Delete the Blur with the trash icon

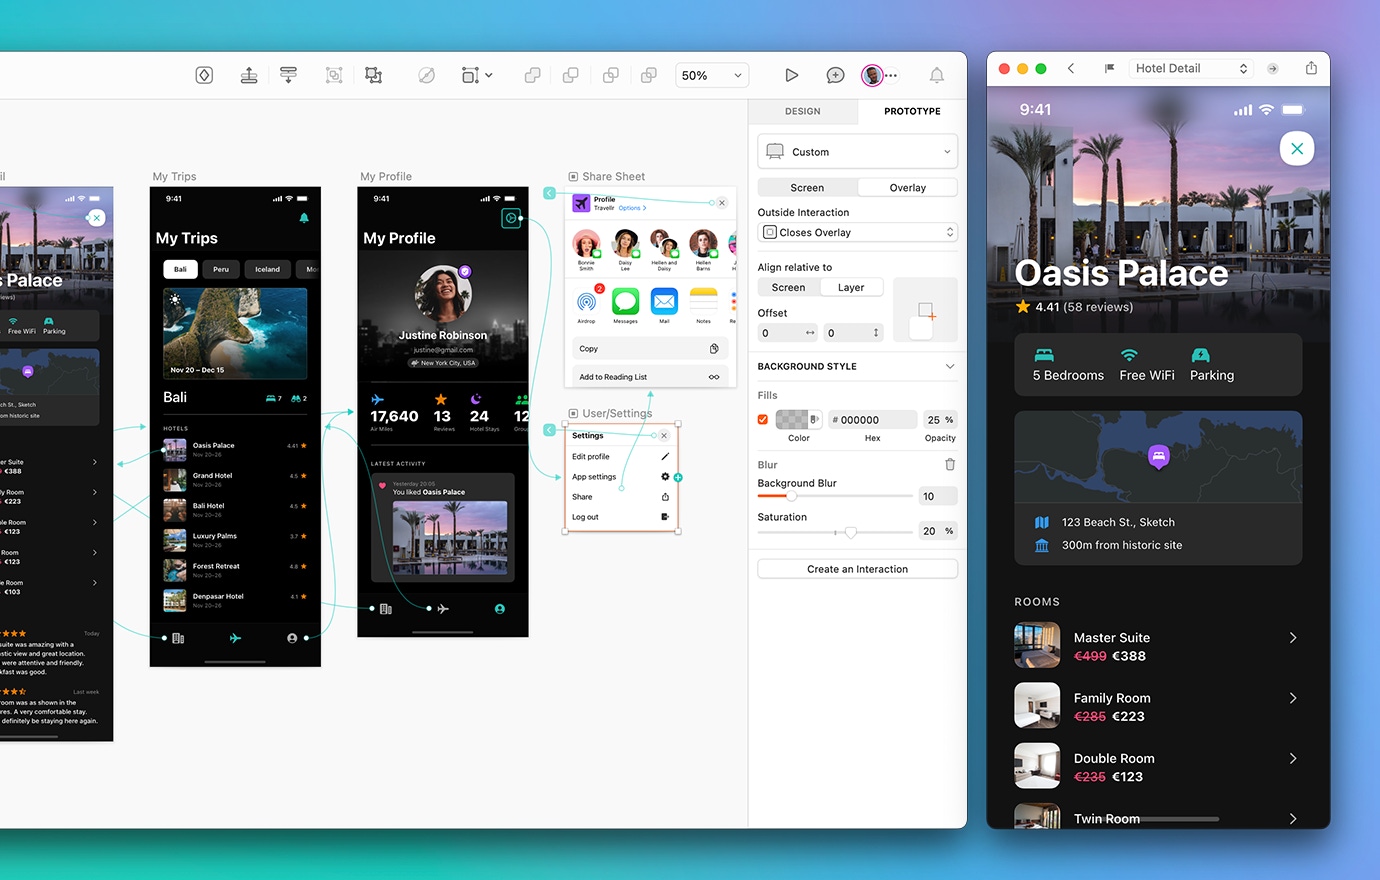pos(950,464)
